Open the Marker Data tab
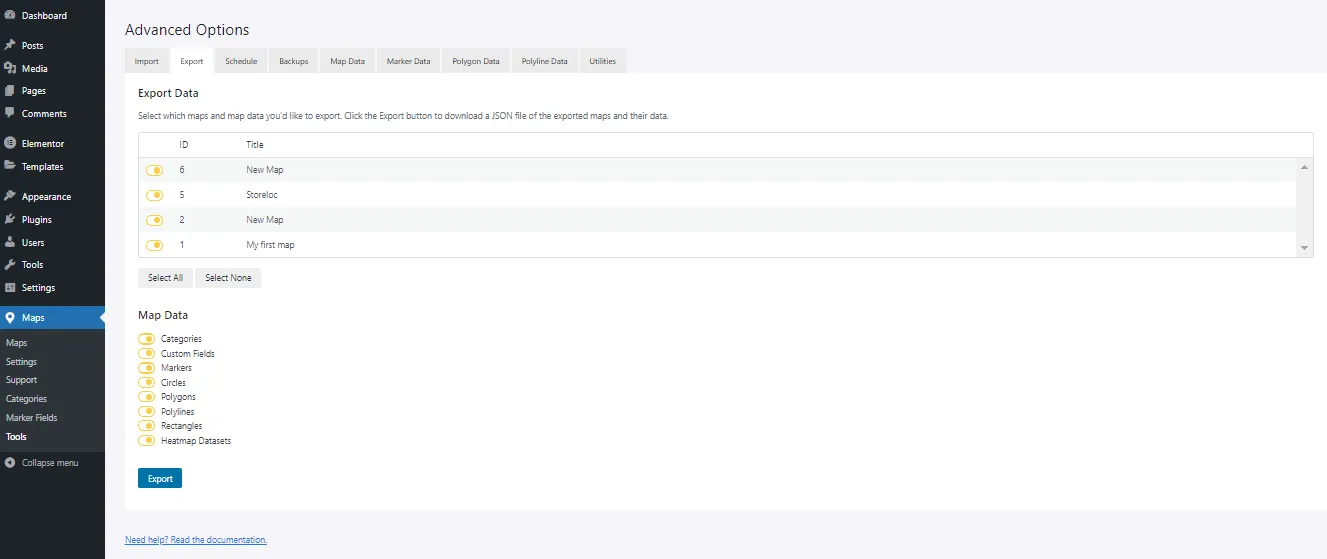This screenshot has height=559, width=1327. tap(408, 61)
